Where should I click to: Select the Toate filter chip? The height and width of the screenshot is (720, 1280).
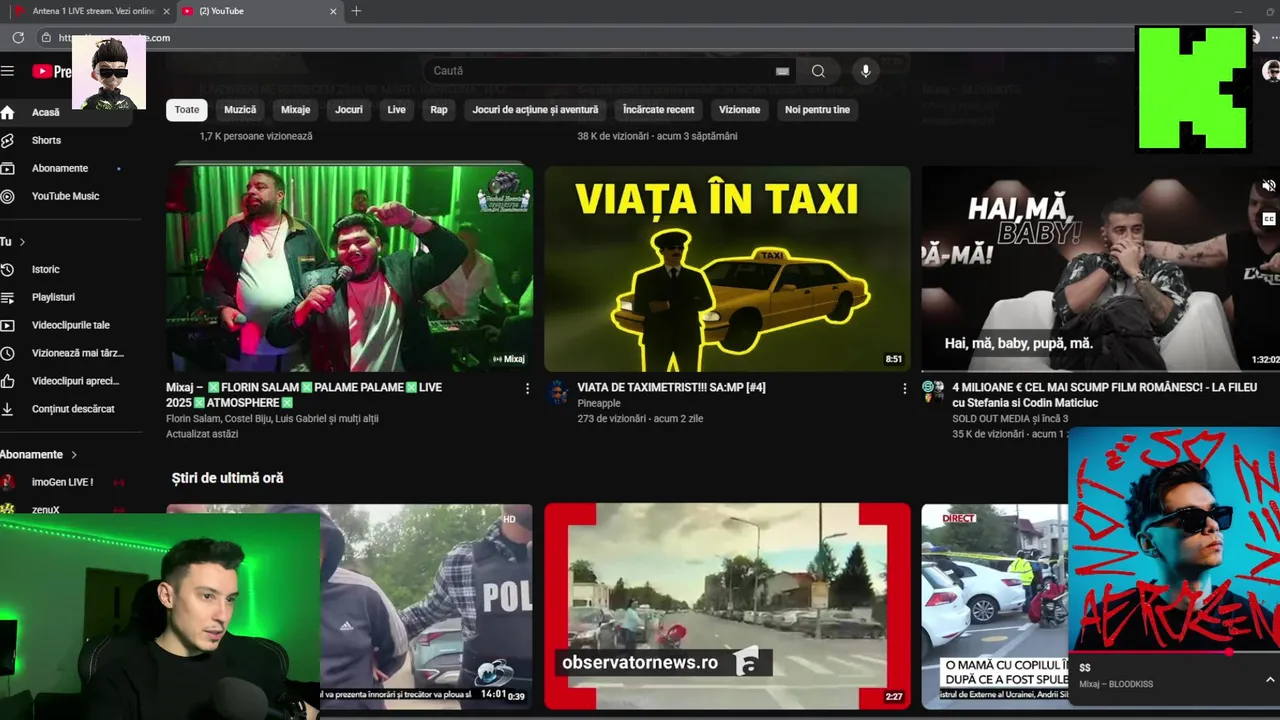pos(187,110)
